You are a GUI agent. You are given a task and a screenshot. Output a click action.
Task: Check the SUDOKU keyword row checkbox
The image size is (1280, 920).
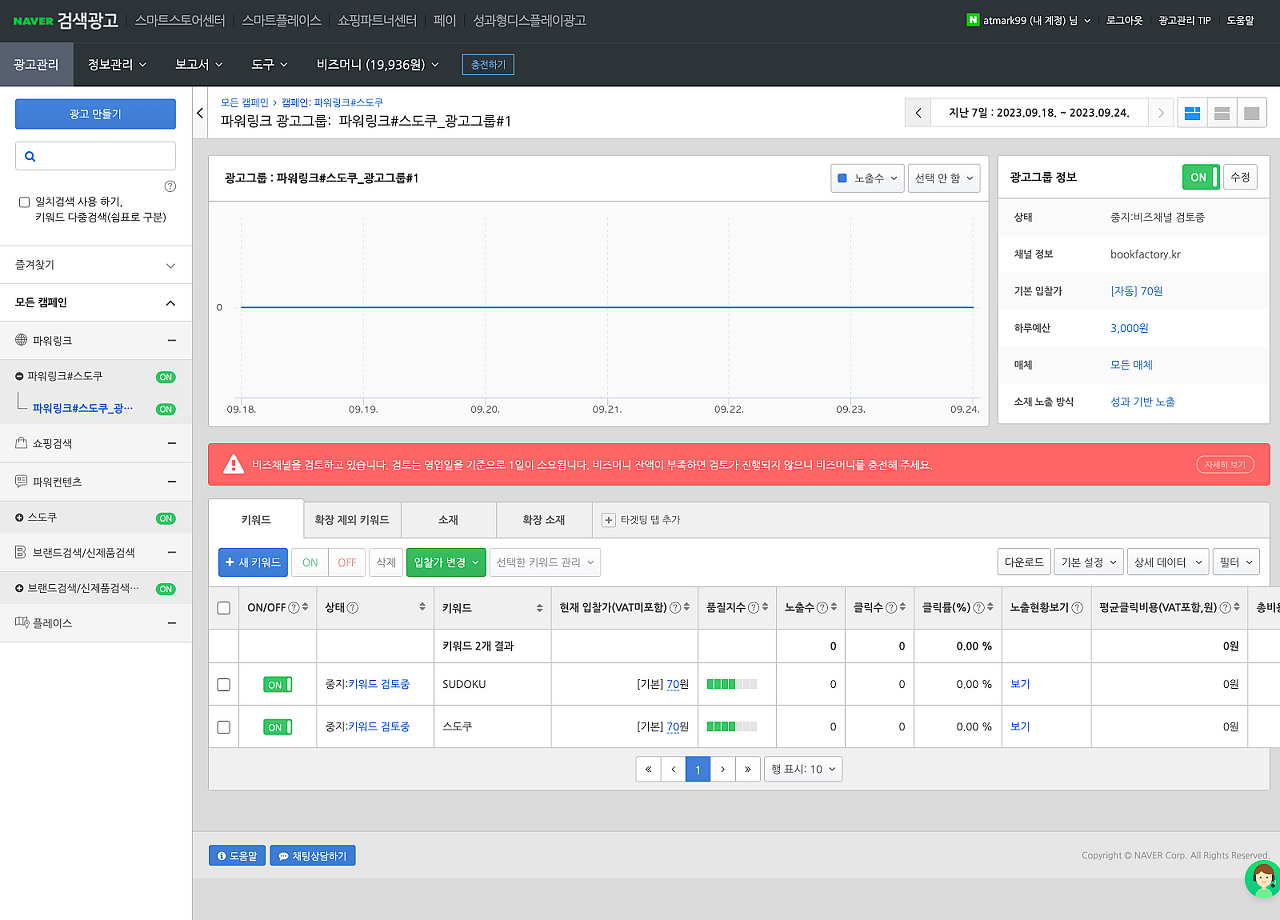[224, 685]
